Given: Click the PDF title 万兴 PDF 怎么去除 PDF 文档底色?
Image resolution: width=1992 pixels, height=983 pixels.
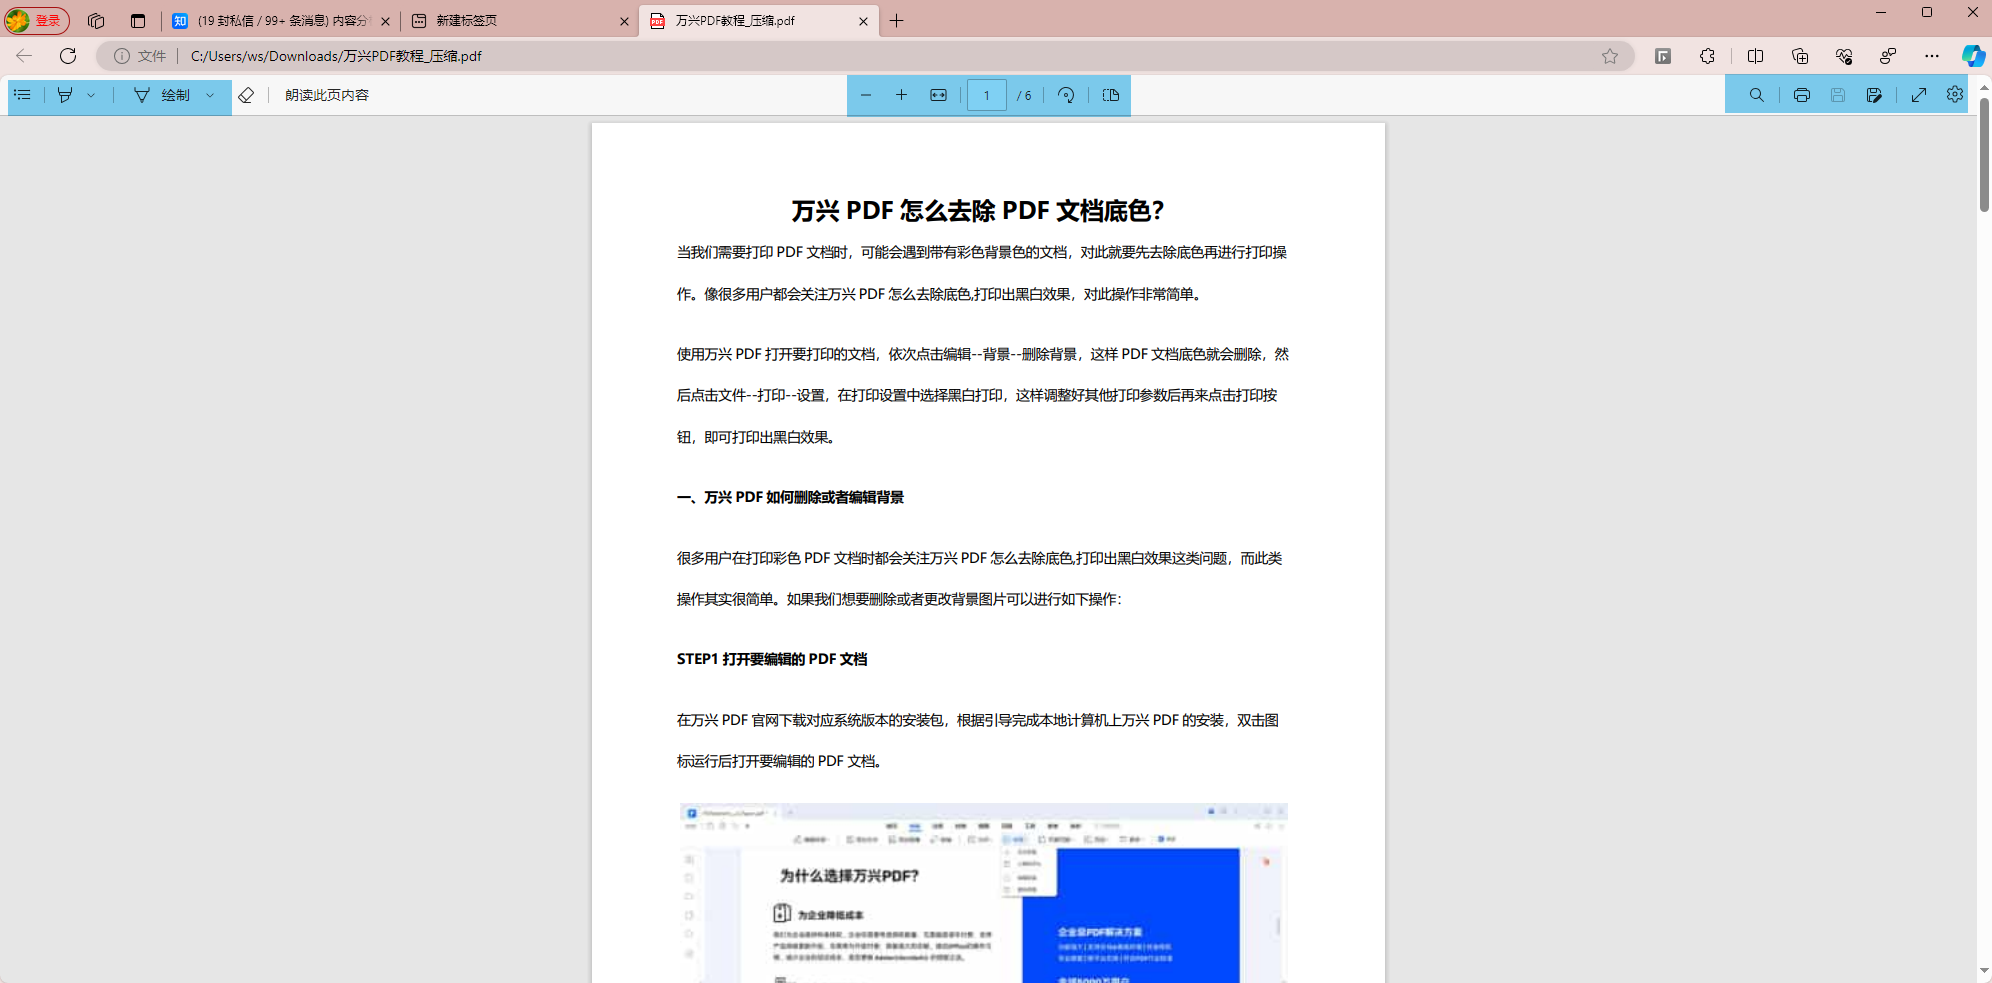Looking at the screenshot, I should pos(978,211).
